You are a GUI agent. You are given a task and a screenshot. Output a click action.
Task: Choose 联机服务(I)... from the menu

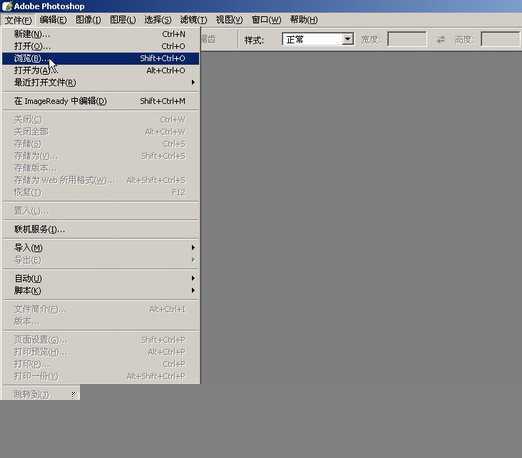pyautogui.click(x=101, y=229)
